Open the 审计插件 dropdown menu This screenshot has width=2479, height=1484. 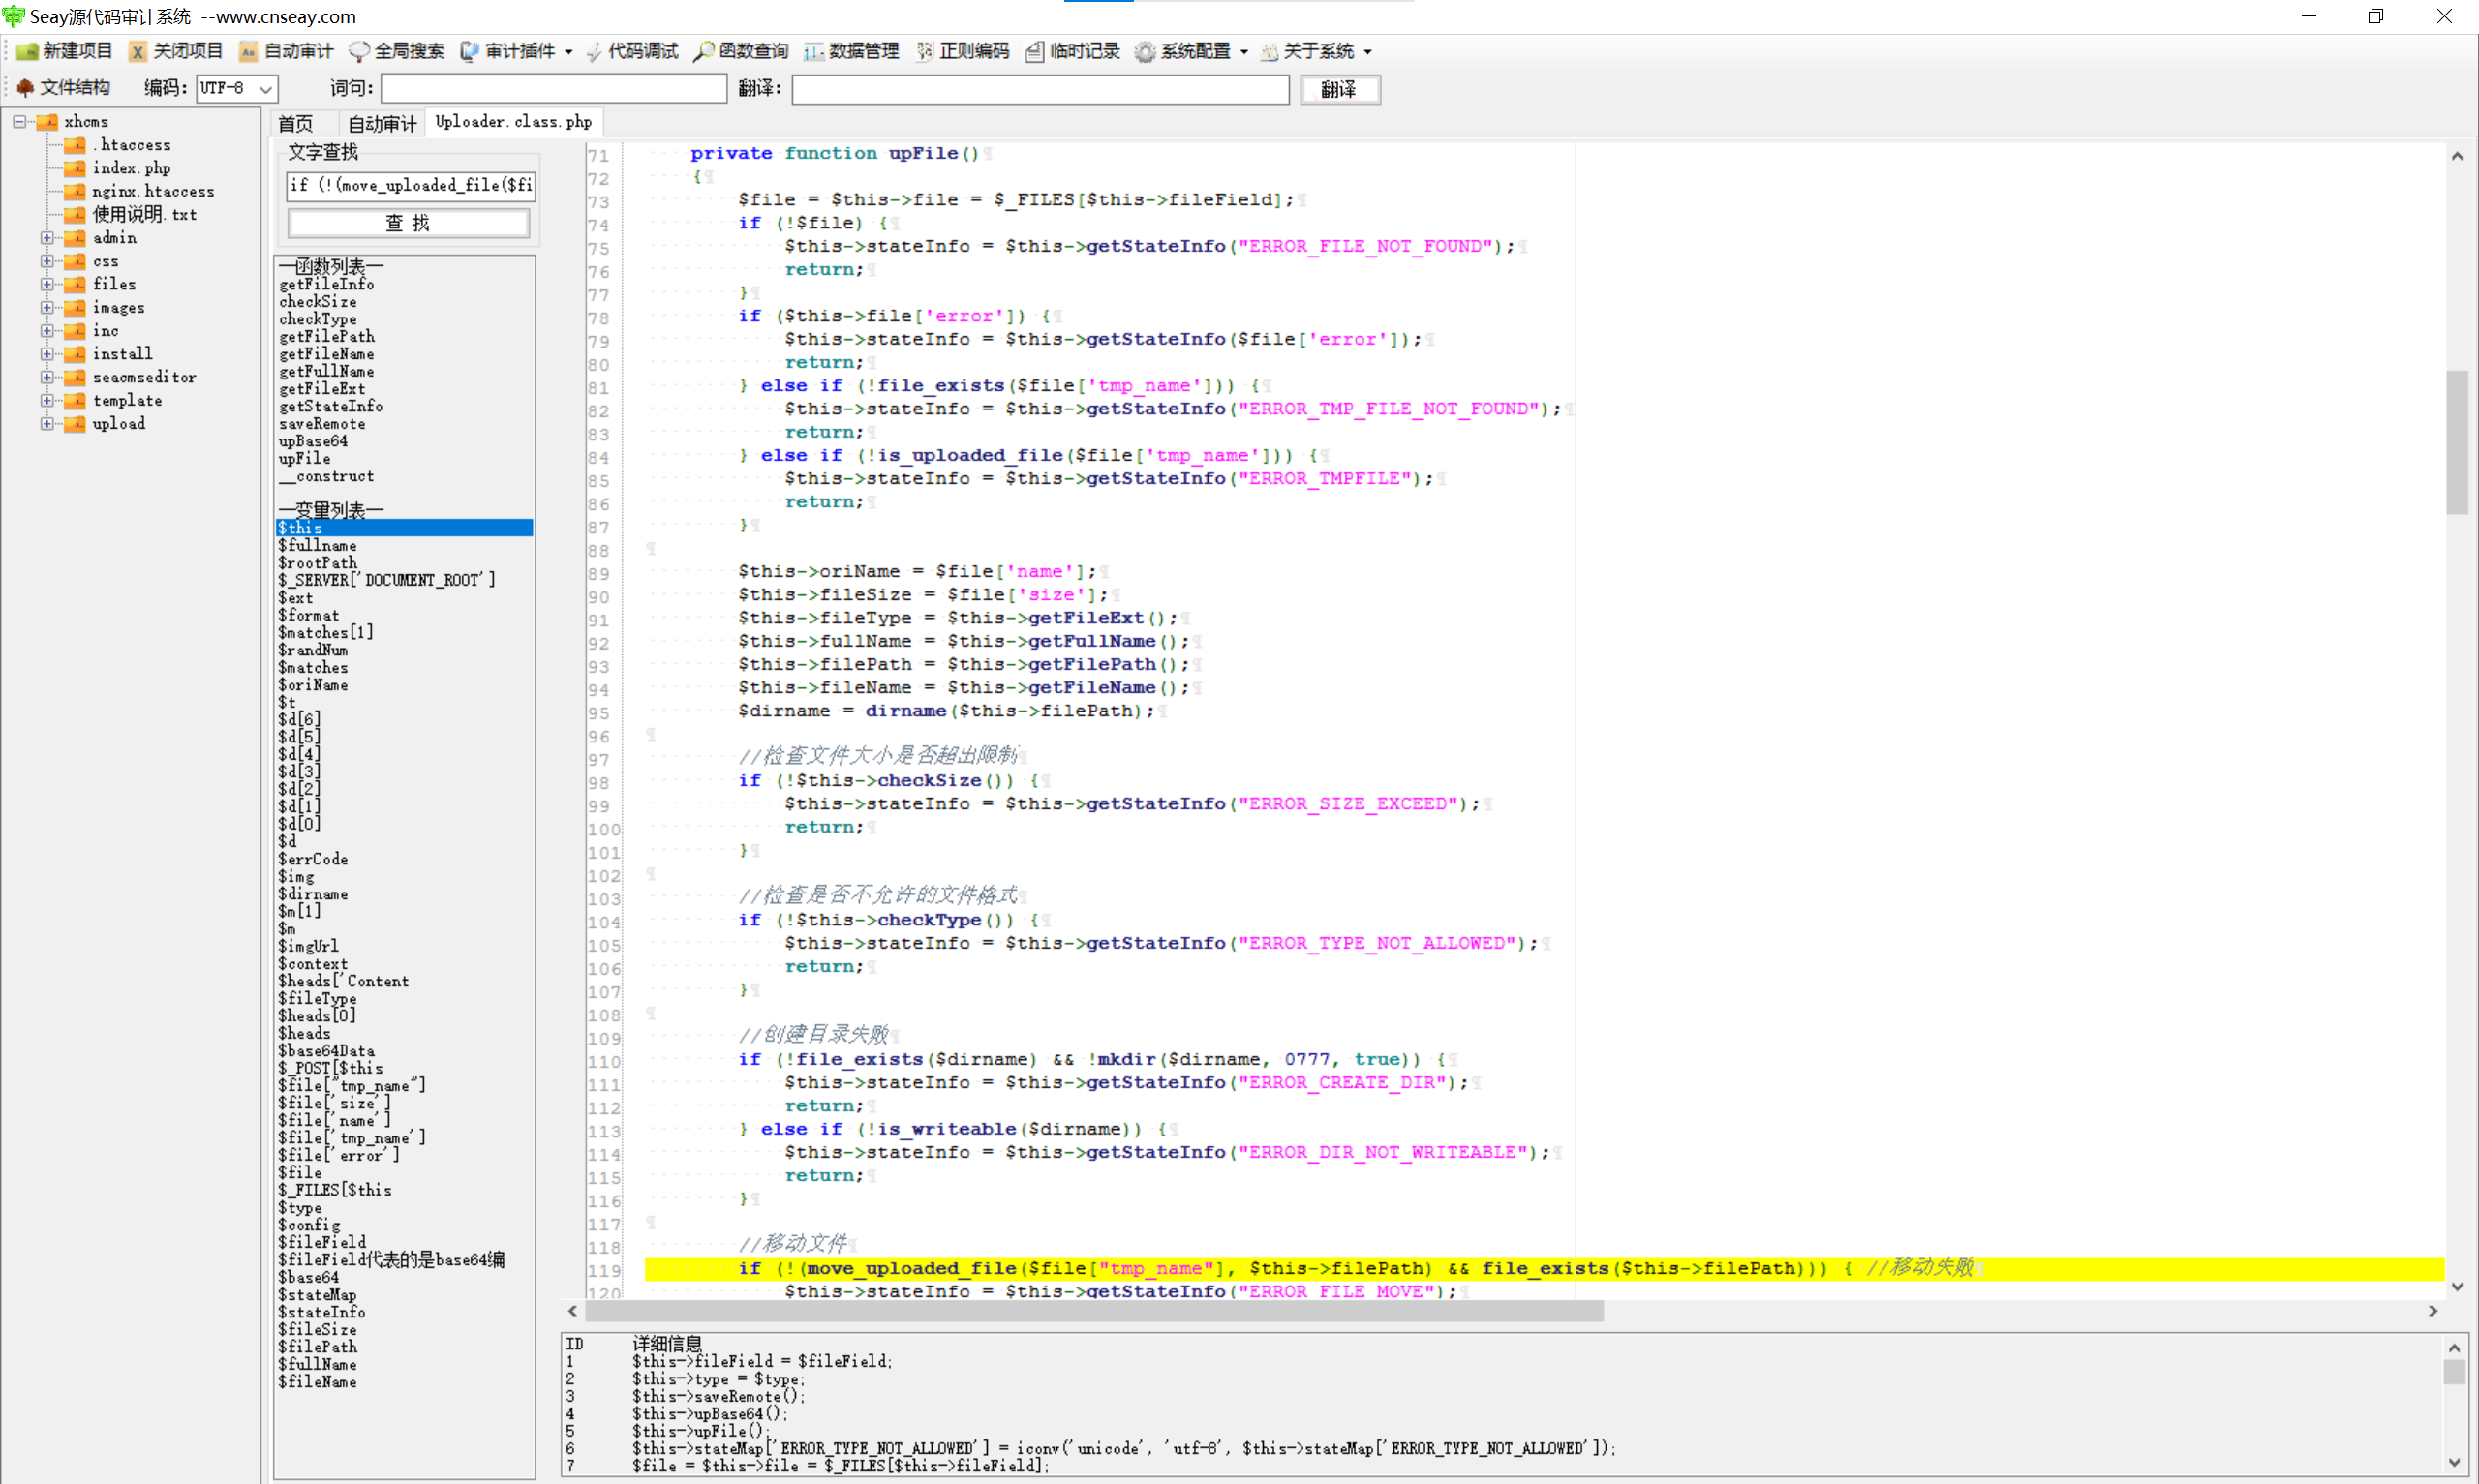(x=569, y=51)
